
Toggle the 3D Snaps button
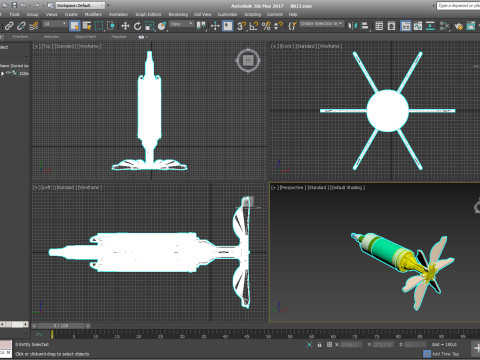point(241,26)
